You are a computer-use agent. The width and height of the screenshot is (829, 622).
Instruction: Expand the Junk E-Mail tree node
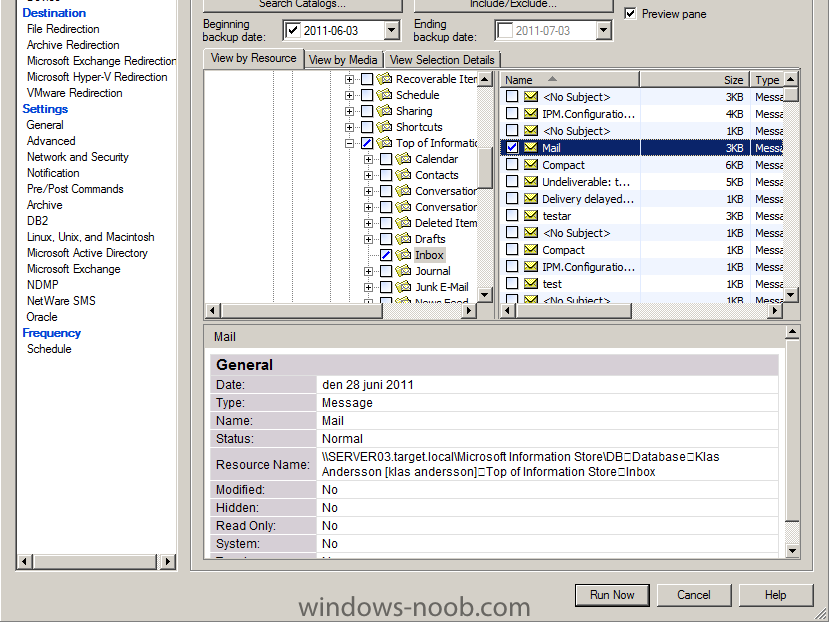[369, 287]
